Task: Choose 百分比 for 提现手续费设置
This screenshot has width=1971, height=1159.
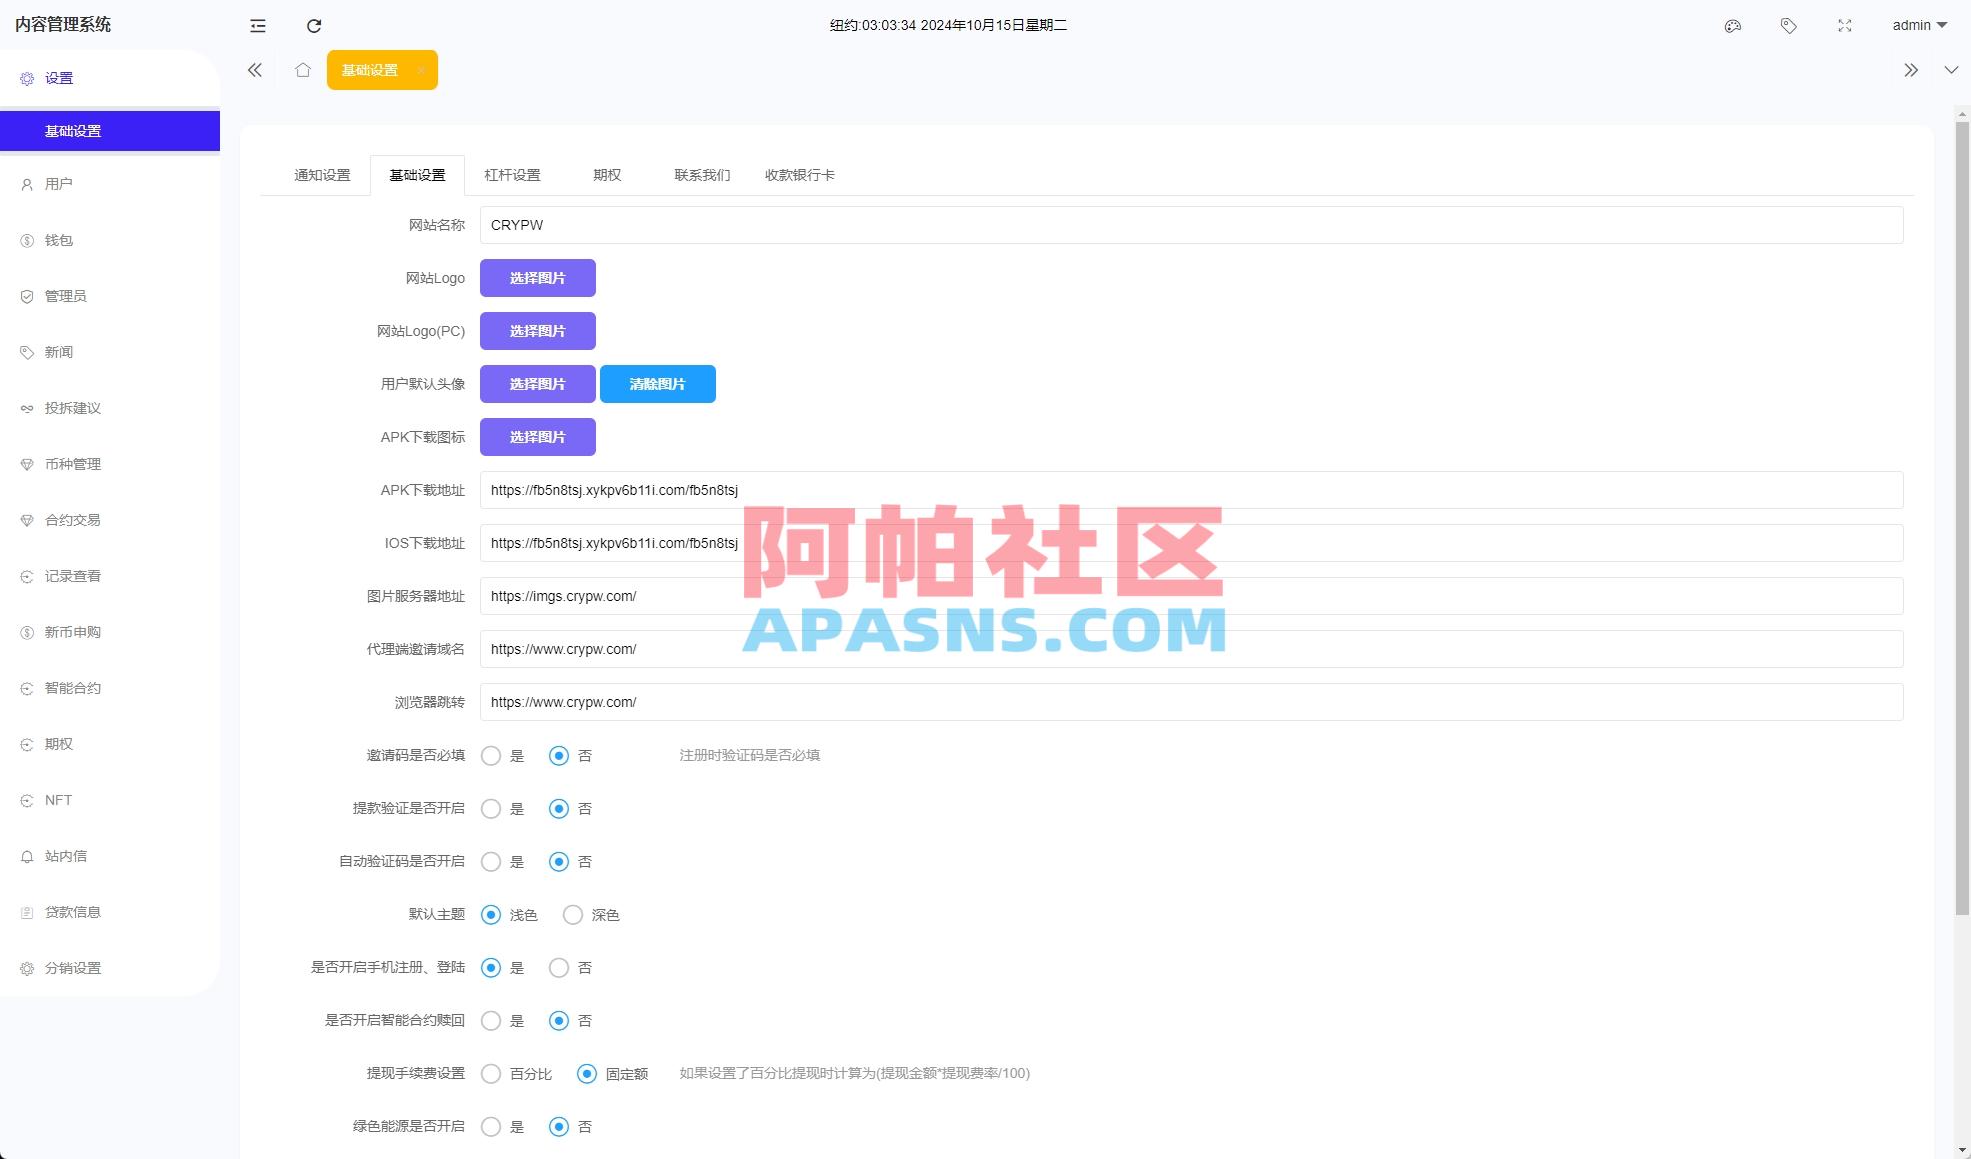Action: [491, 1073]
